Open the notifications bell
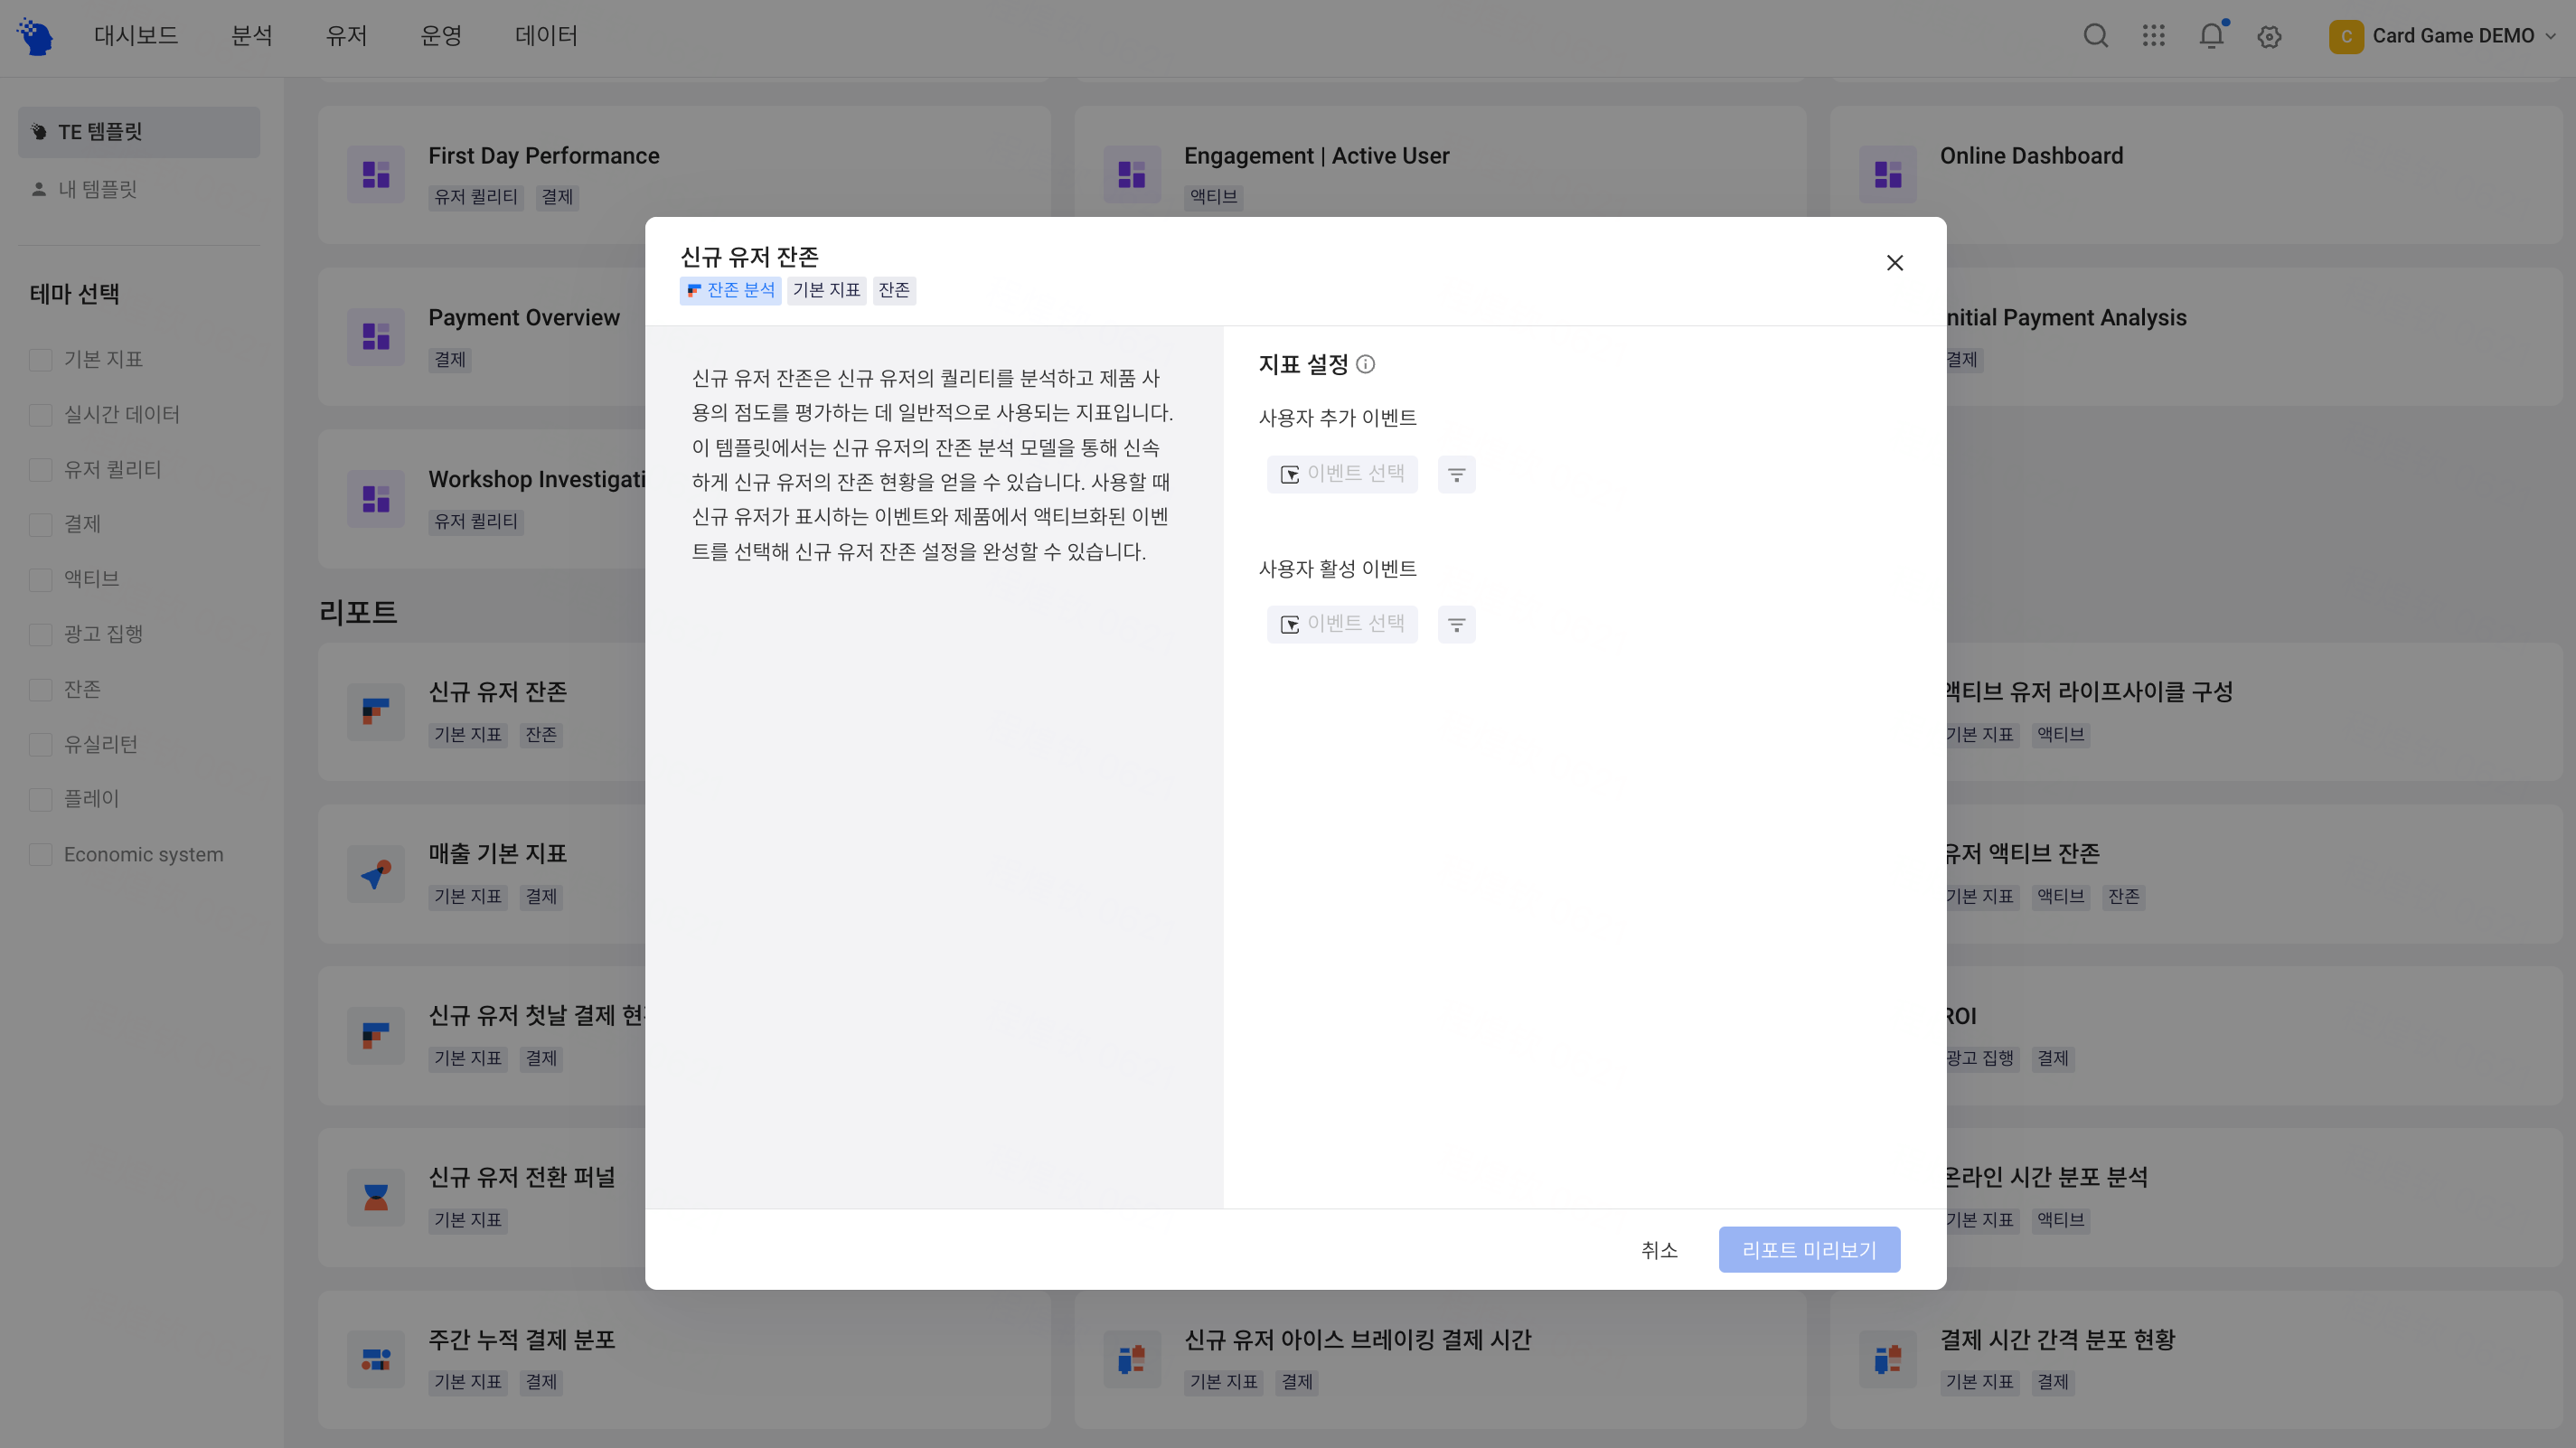The height and width of the screenshot is (1448, 2576). (x=2211, y=36)
